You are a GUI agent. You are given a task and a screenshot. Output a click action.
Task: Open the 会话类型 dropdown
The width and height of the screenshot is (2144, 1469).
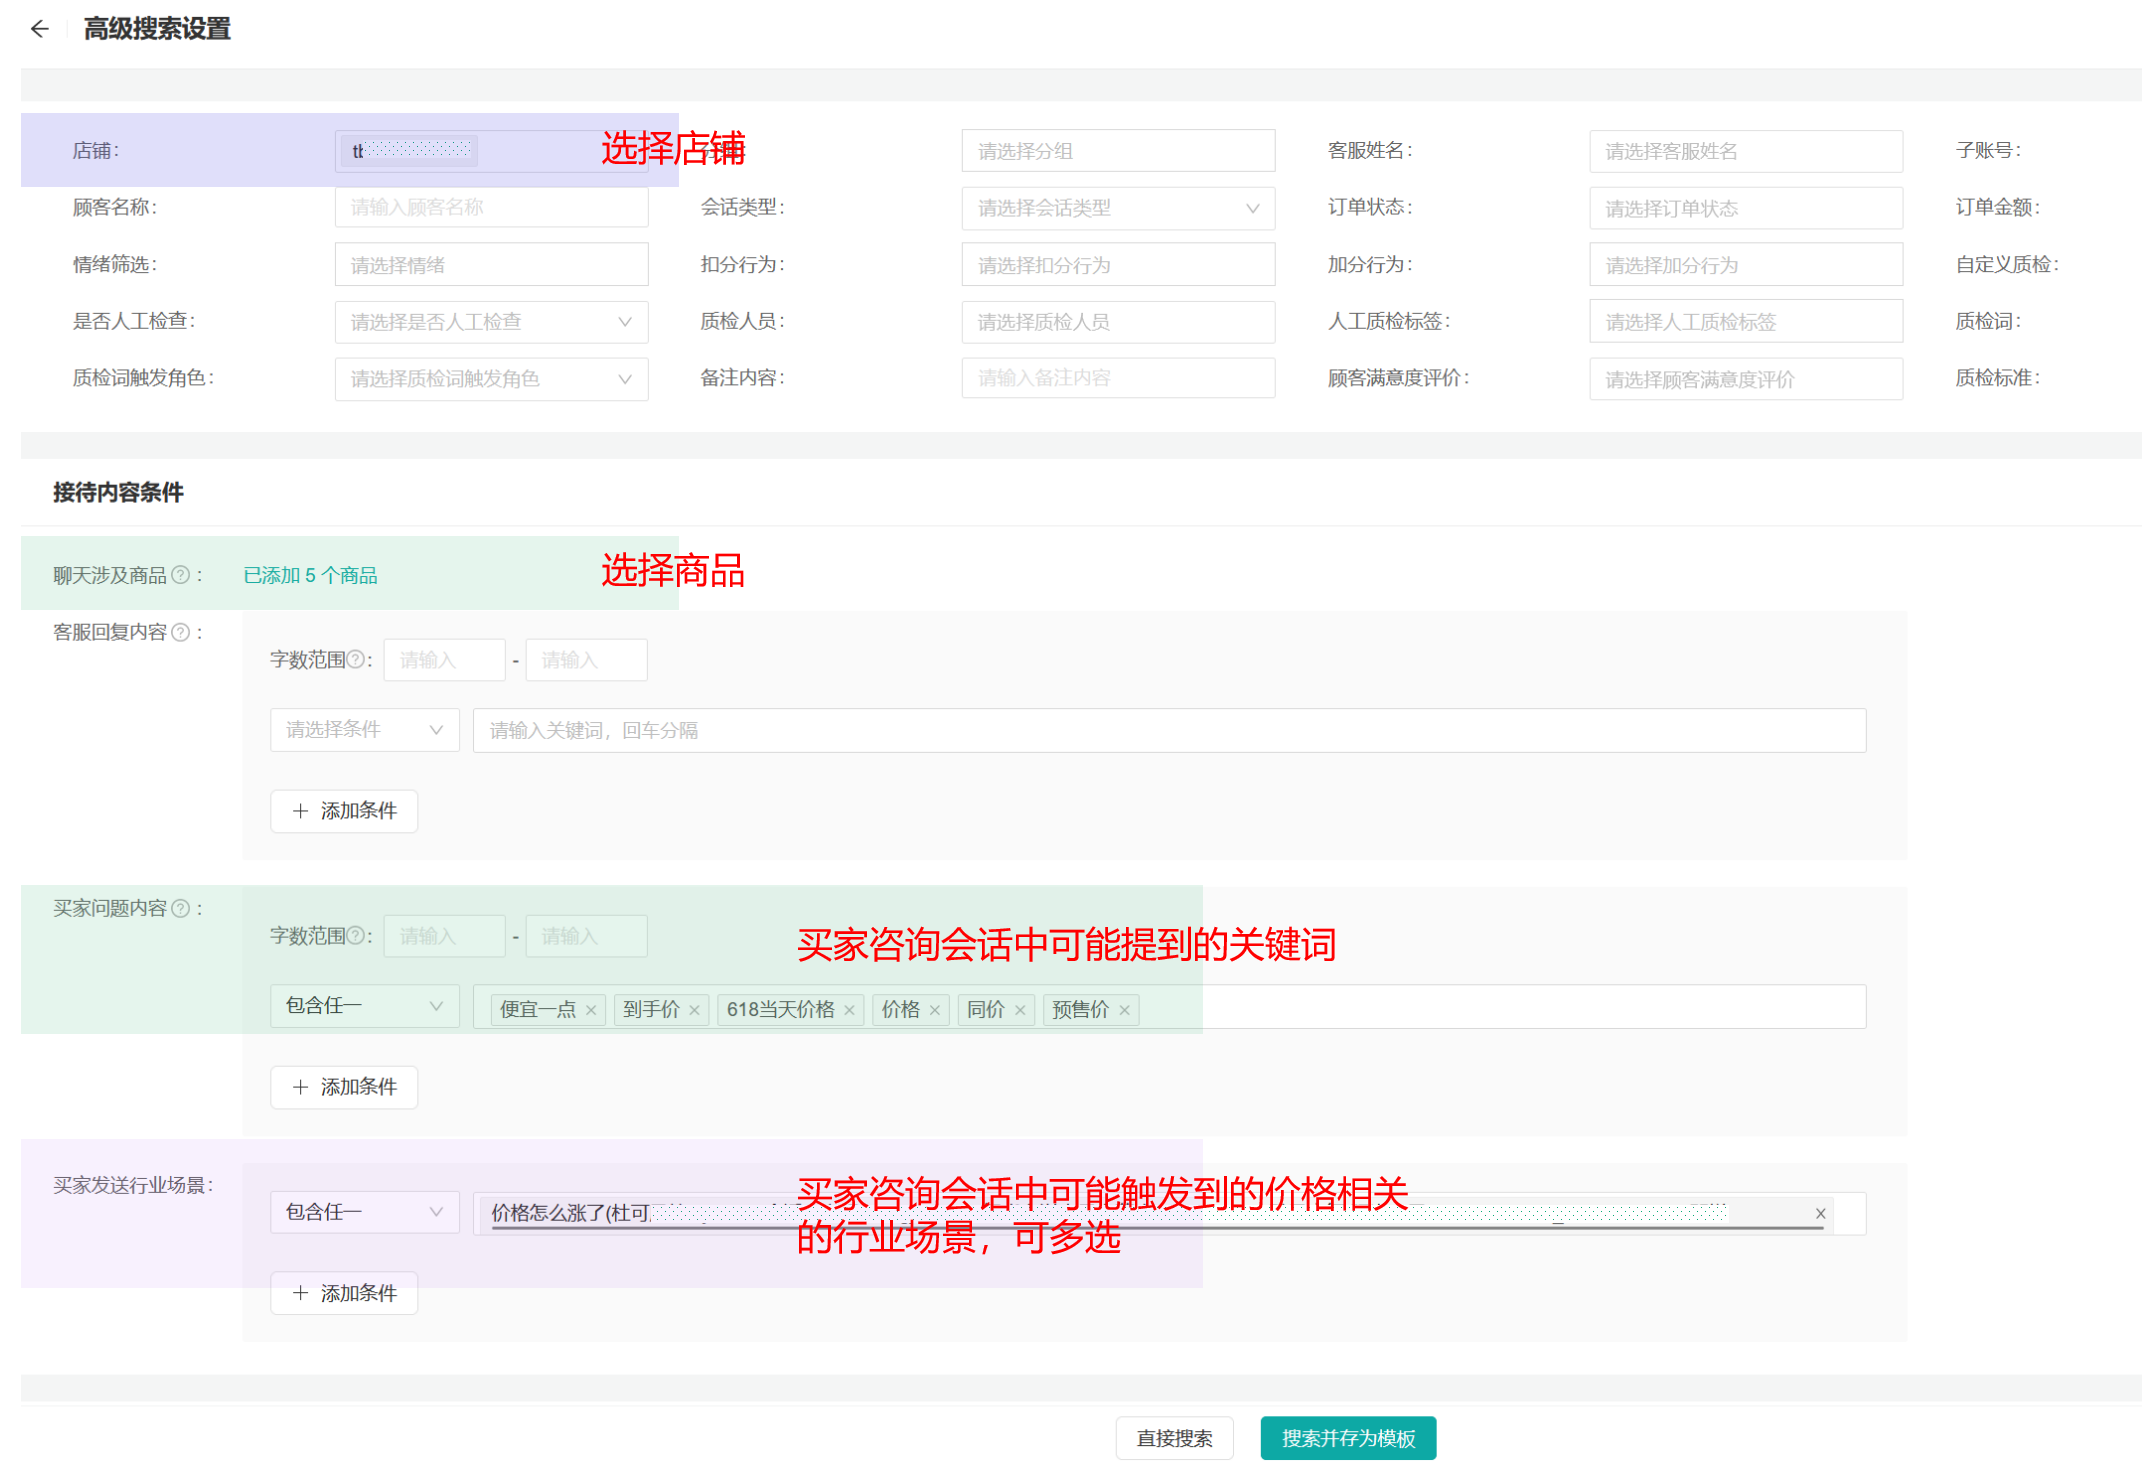click(x=1118, y=208)
